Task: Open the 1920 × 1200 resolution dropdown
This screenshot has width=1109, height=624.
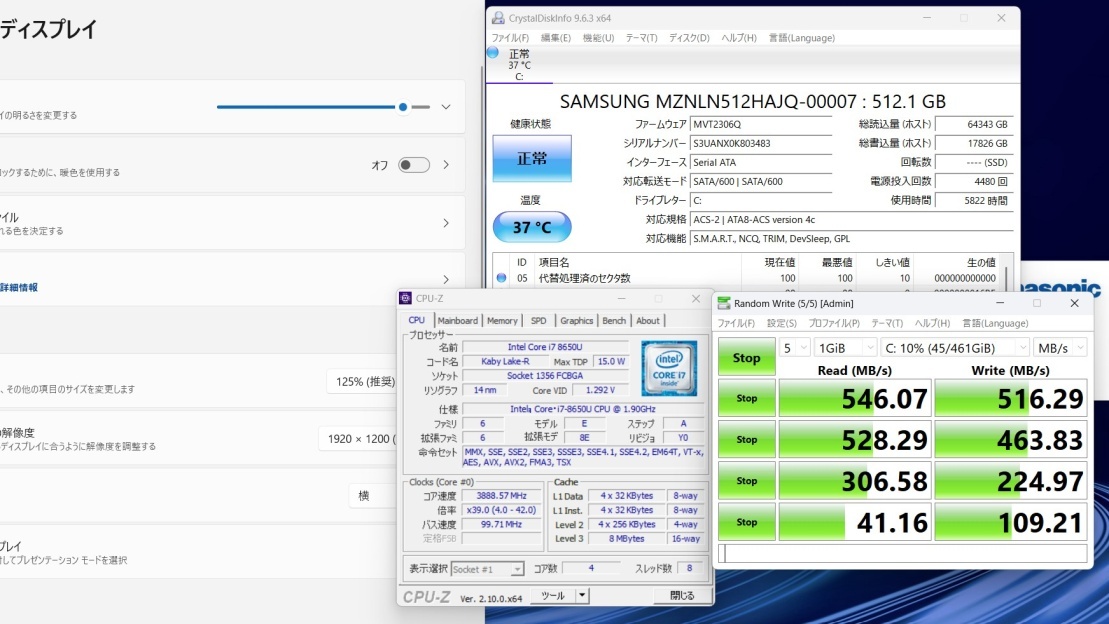Action: [x=358, y=439]
